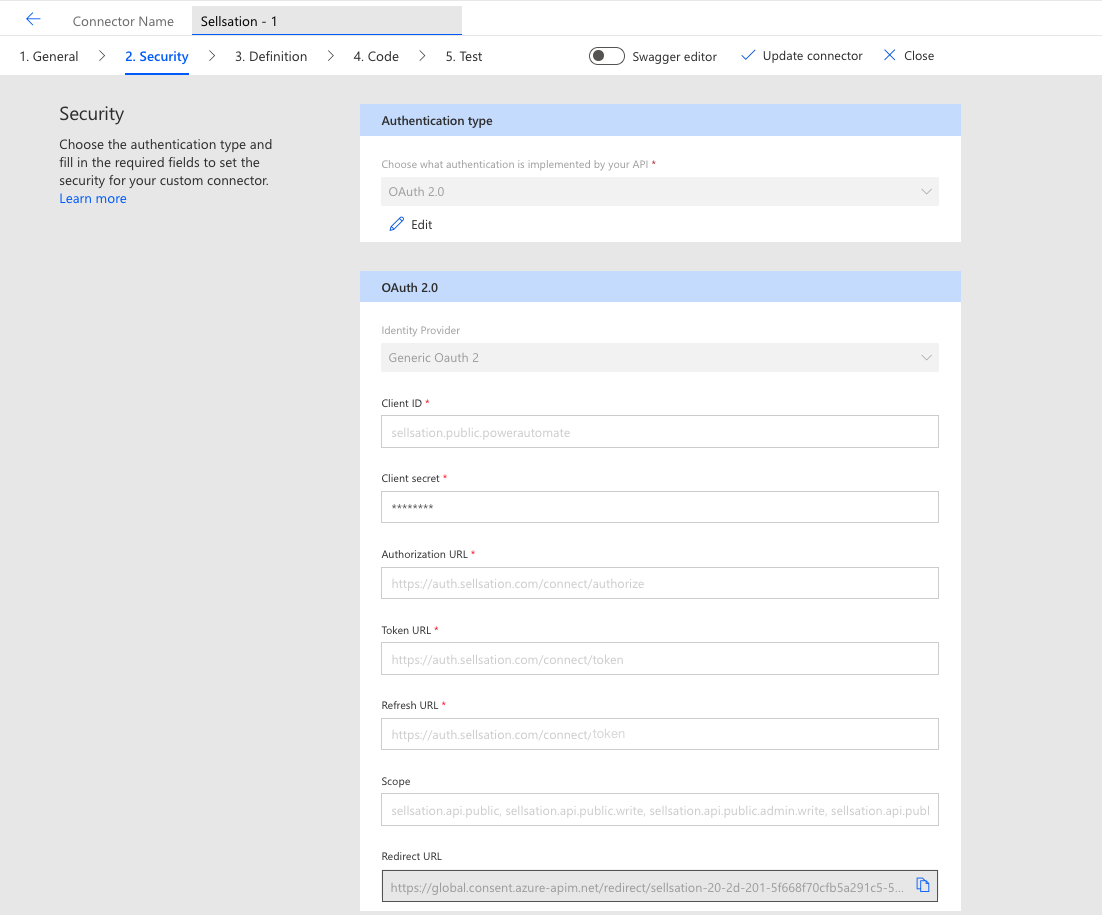Switch to the 4. Code tab

tap(376, 56)
